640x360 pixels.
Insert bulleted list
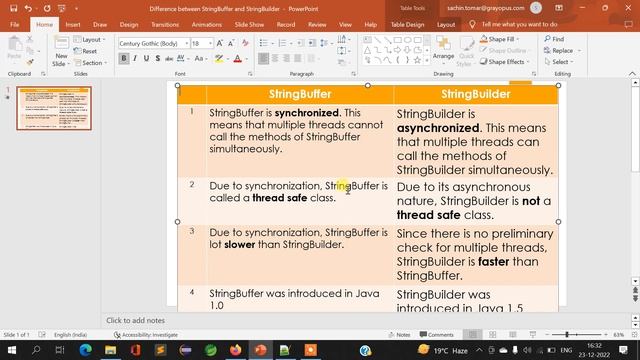263,43
